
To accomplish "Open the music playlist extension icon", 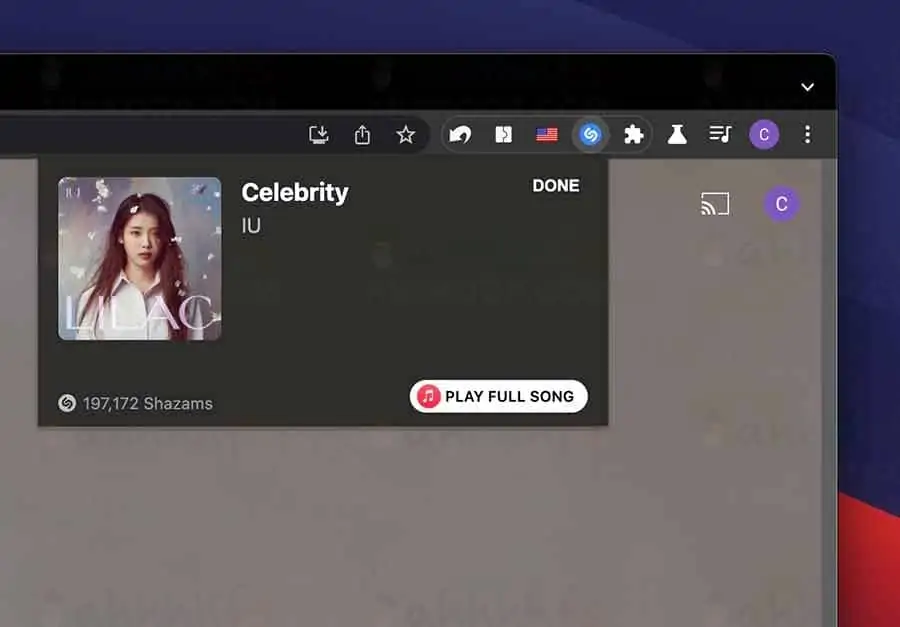I will point(721,134).
